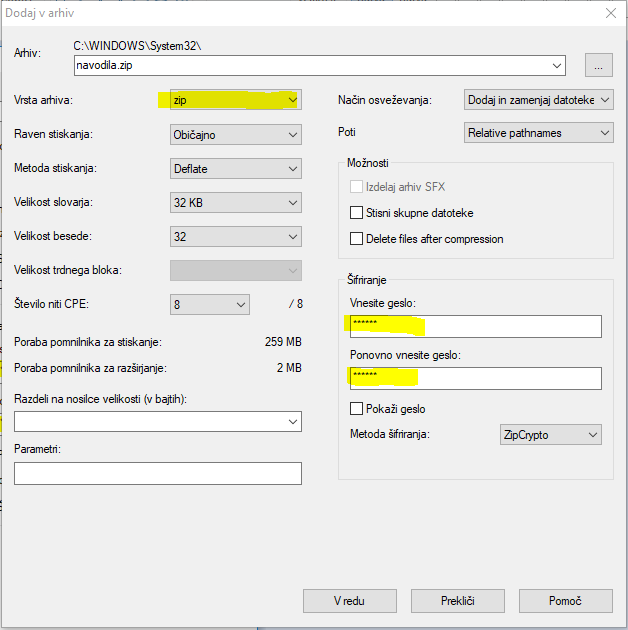
Task: Expand the Raven stiskanja dropdown
Action: [235, 135]
